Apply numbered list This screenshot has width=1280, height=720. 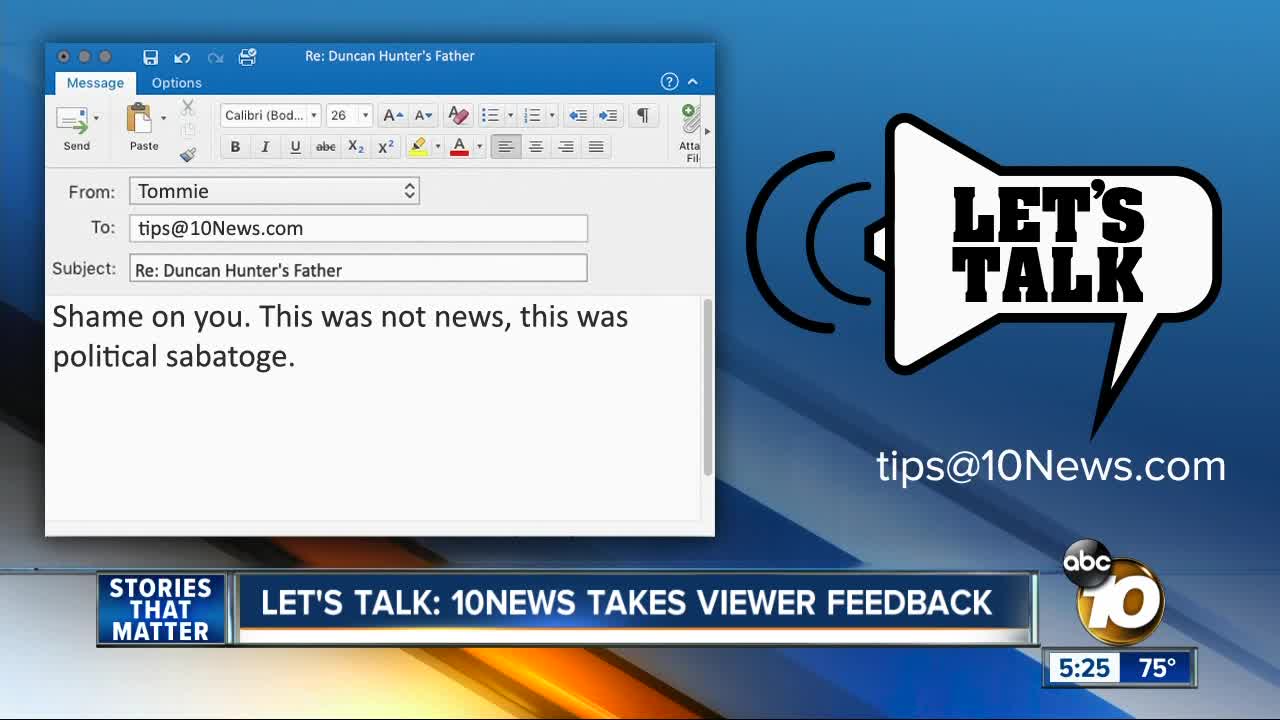(532, 116)
